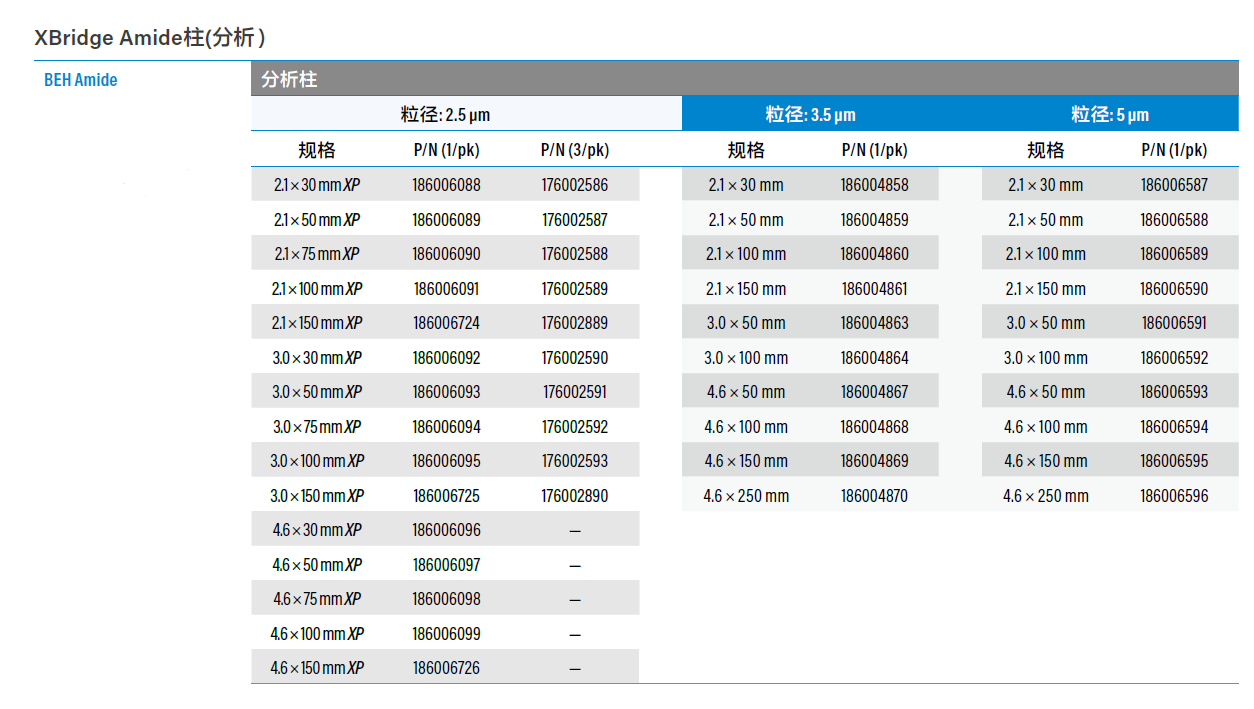The height and width of the screenshot is (709, 1254).
Task: Open the BEH Amide link
Action: coord(81,80)
